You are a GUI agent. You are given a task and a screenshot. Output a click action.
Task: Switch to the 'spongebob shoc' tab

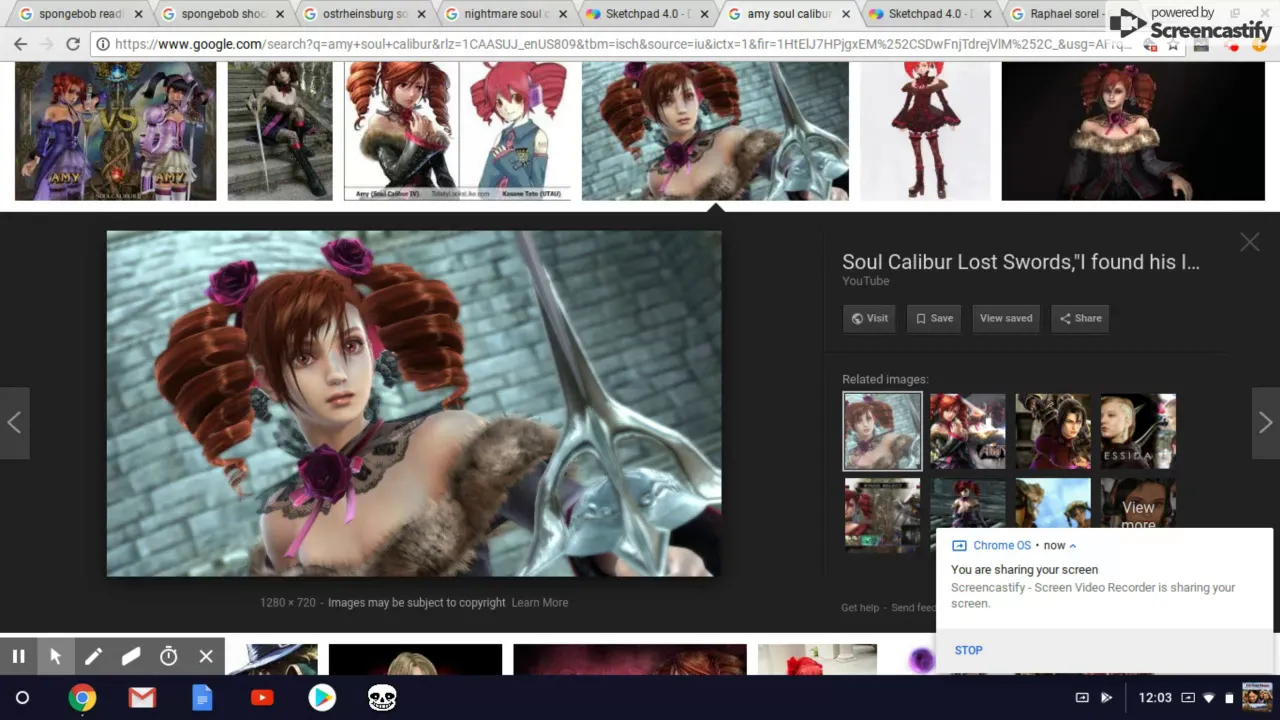click(x=224, y=14)
